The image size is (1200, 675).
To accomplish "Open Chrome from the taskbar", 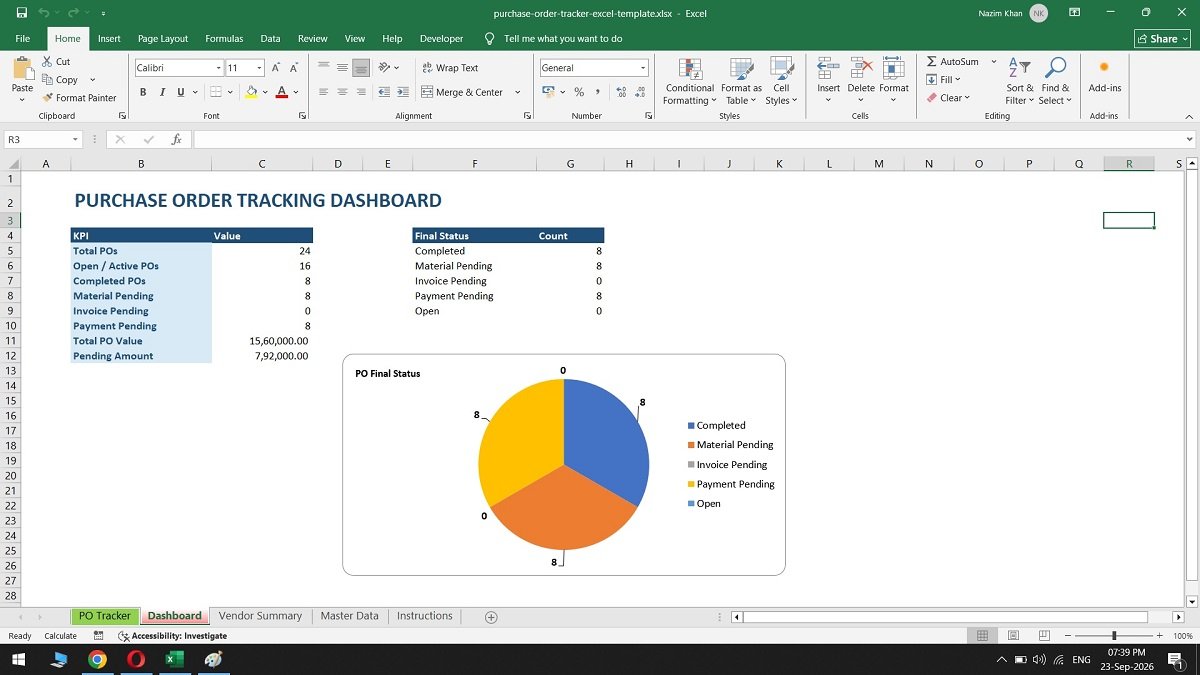I will coord(97,659).
